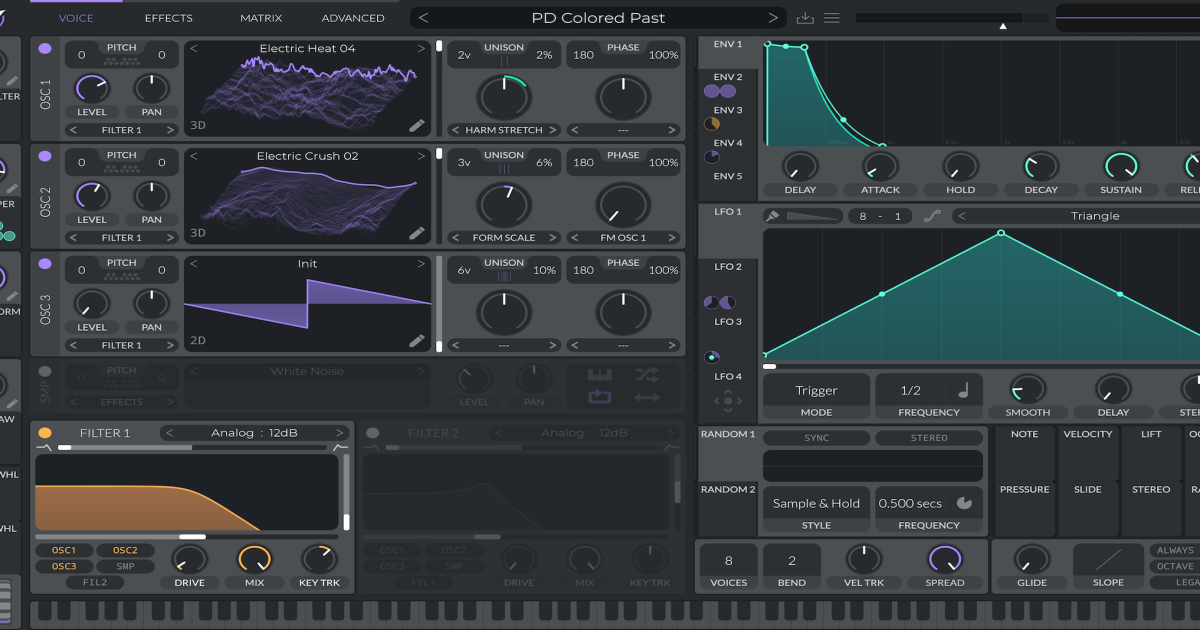Select the LFO 1 paint brush tool

point(772,216)
